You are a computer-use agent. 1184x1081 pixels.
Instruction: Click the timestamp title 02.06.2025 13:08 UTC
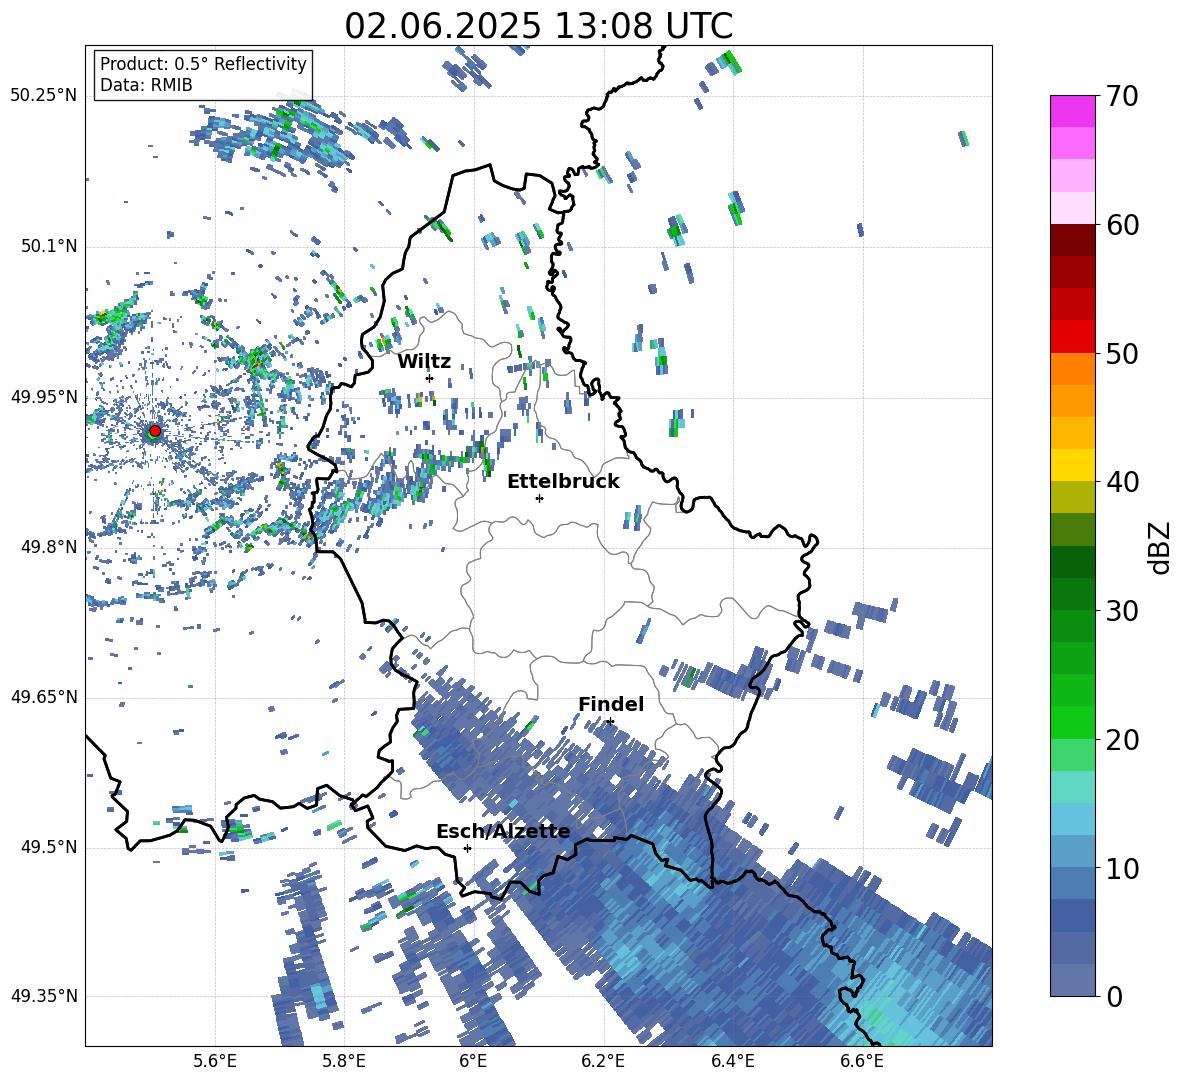point(538,26)
